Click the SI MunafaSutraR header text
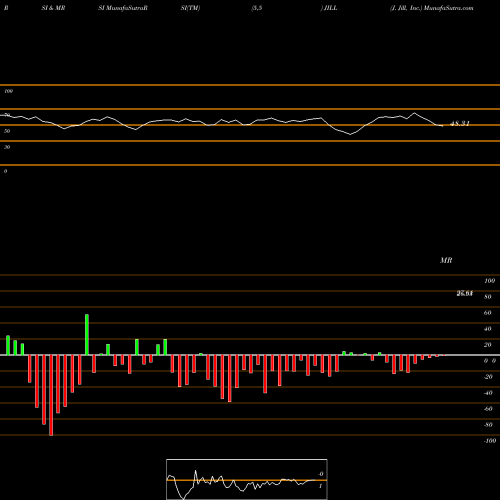This screenshot has height=500, width=500. pos(123,8)
